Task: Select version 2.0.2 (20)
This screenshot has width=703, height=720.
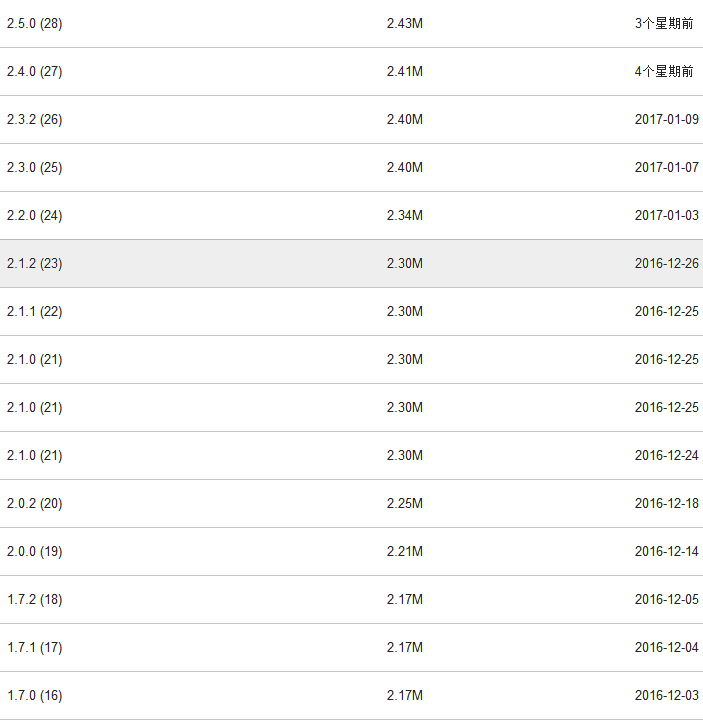Action: (x=35, y=503)
